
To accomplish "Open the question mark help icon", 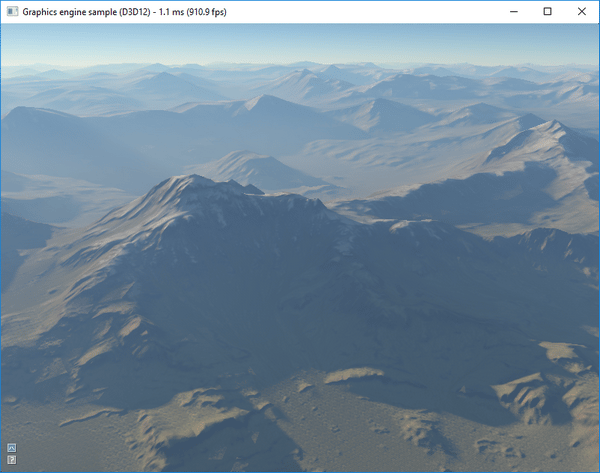I will 12,460.
